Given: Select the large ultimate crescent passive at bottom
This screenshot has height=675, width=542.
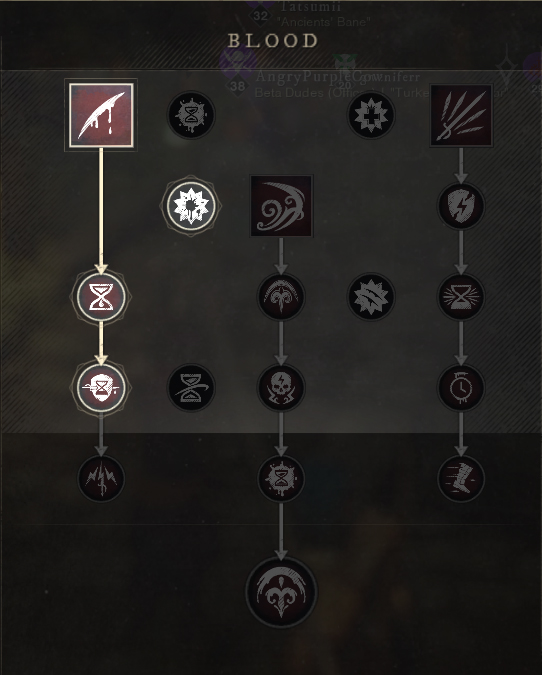Looking at the screenshot, I should 281,592.
